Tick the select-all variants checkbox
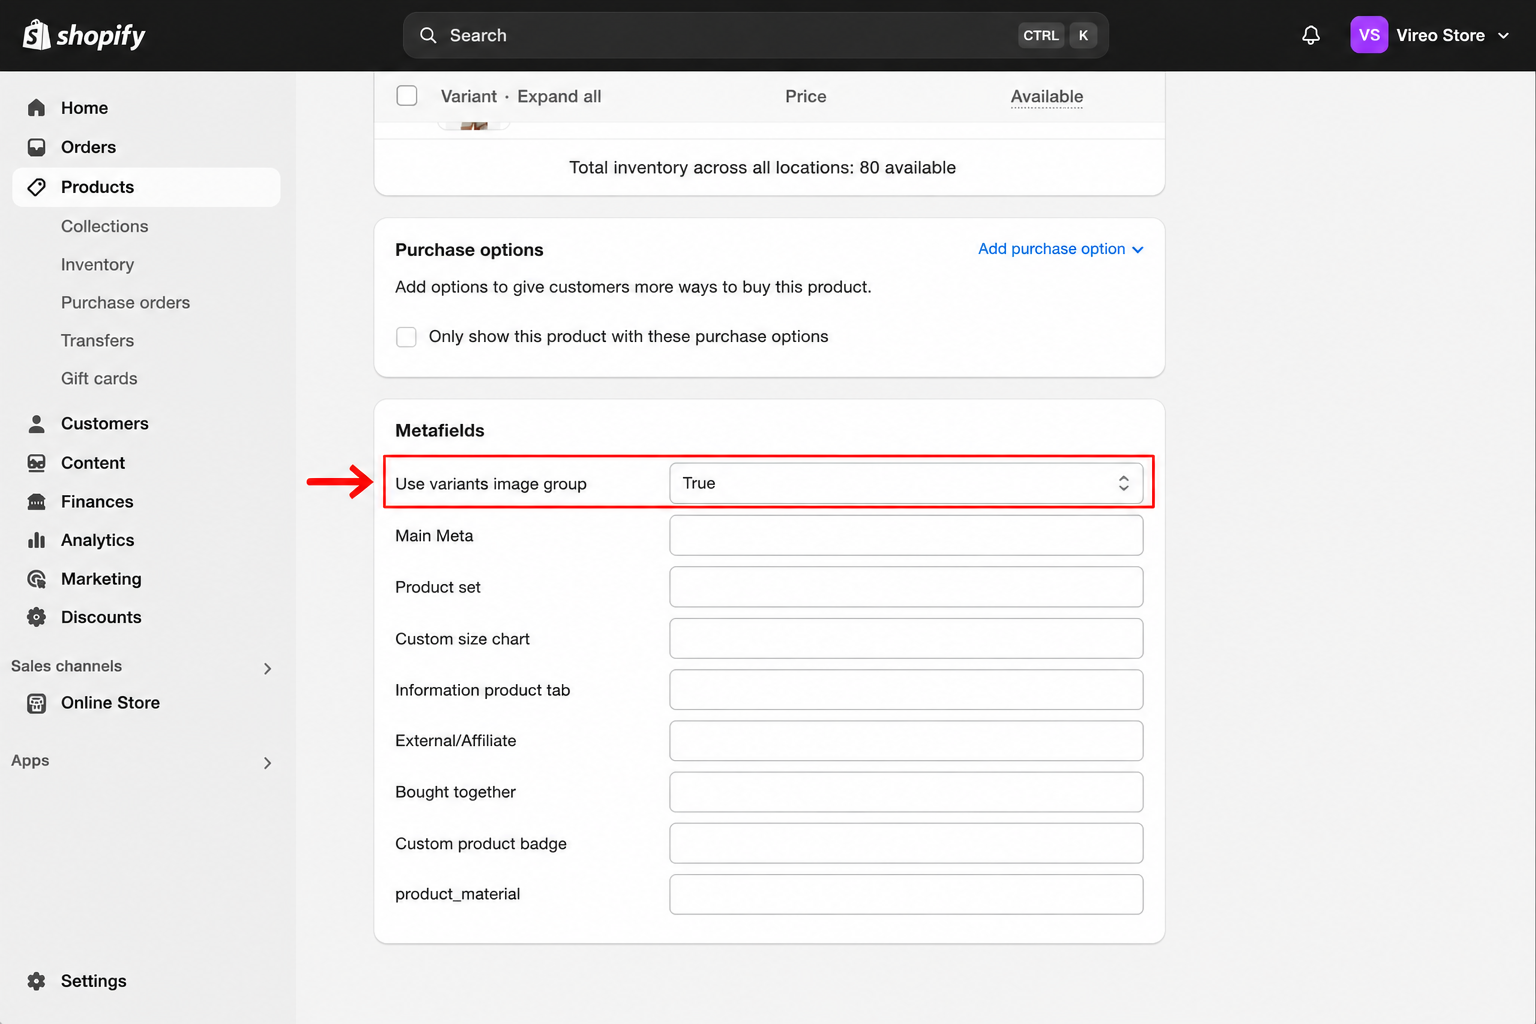 coord(407,96)
